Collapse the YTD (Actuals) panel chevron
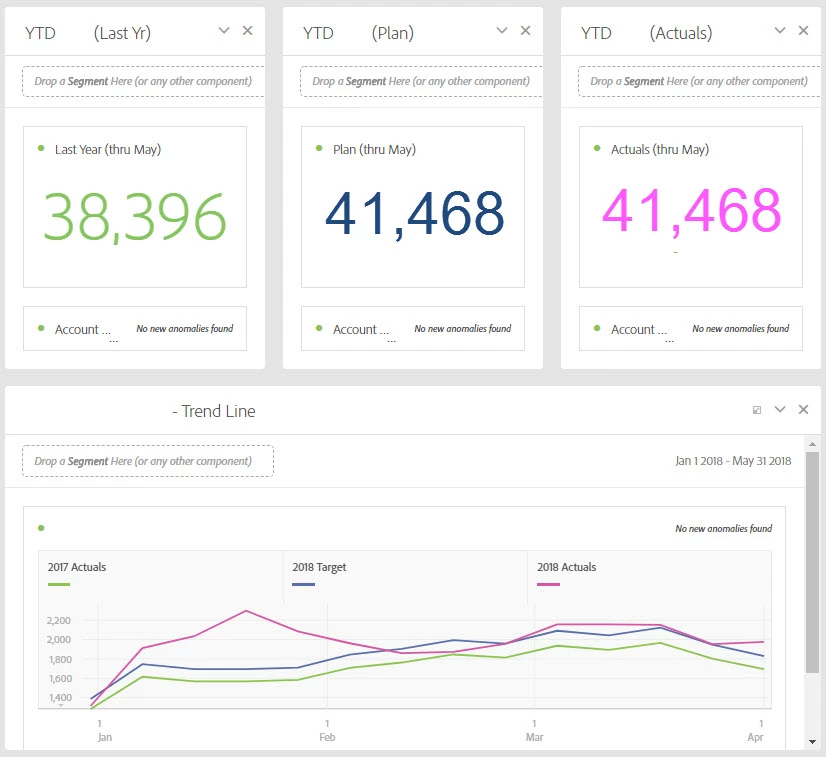The height and width of the screenshot is (757, 826). point(780,31)
